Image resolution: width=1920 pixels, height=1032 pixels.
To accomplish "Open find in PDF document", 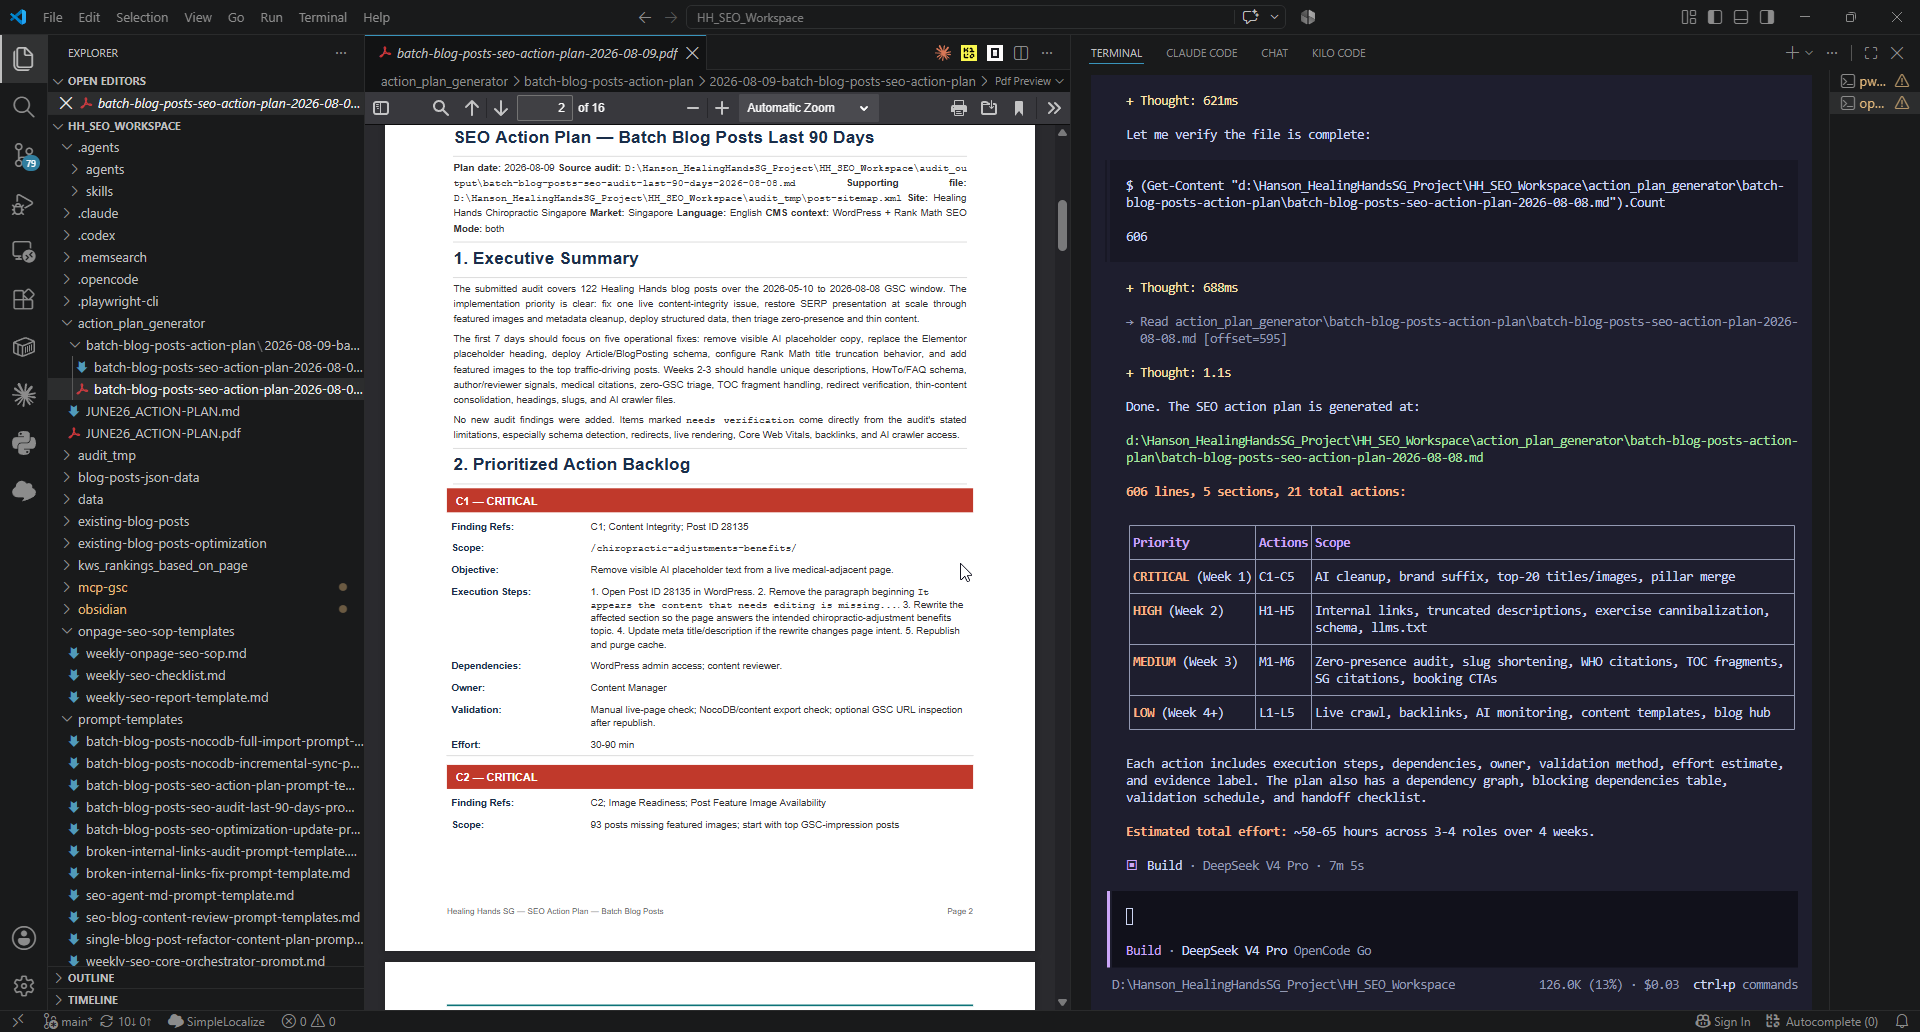I will pos(440,108).
